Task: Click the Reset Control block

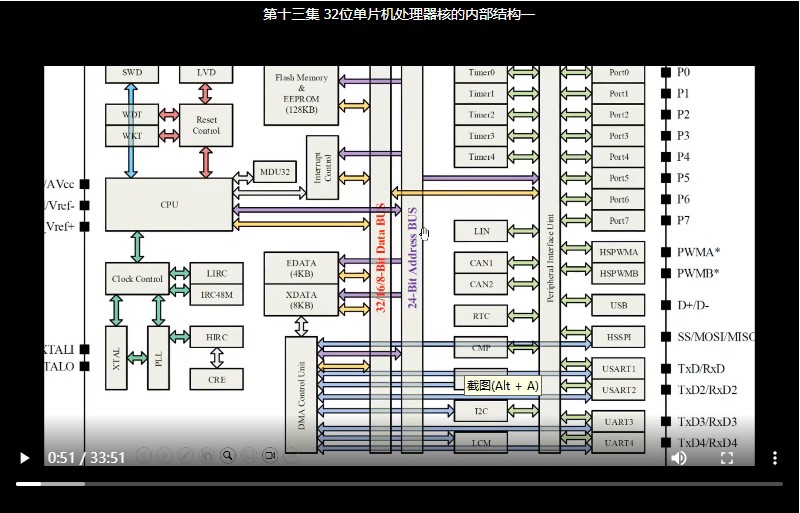Action: pyautogui.click(x=206, y=125)
